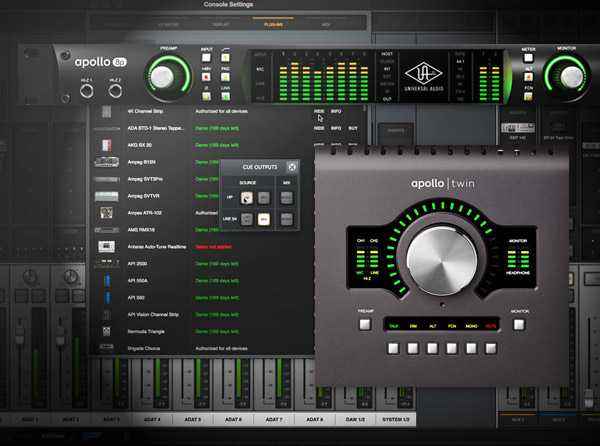600x446 pixels.
Task: Select the API 550A plug-in icon
Action: coord(108,280)
